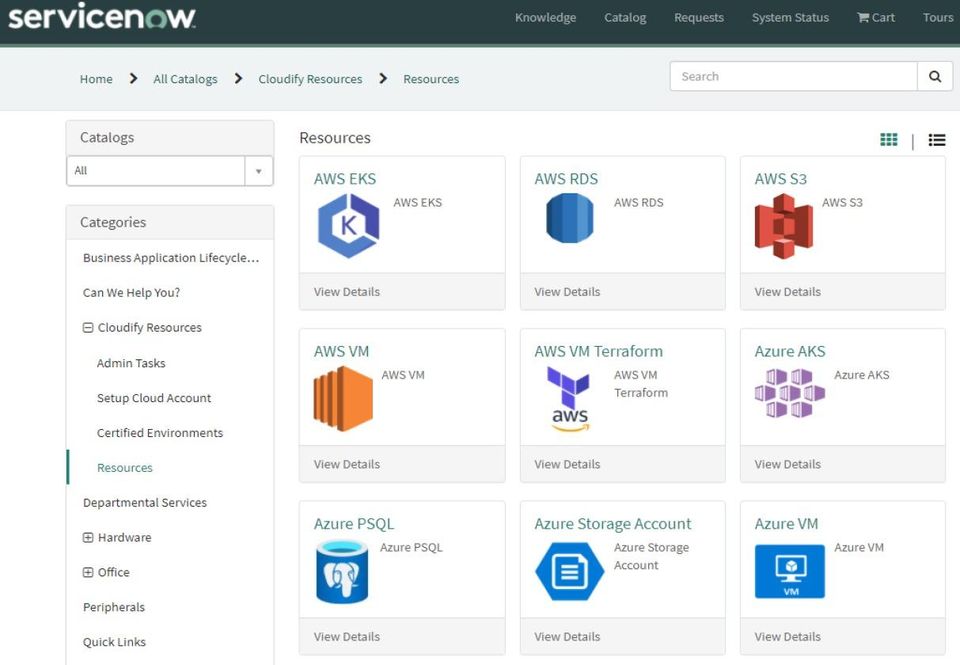The width and height of the screenshot is (960, 665).
Task: Open the AWS RDS title link
Action: 566,179
